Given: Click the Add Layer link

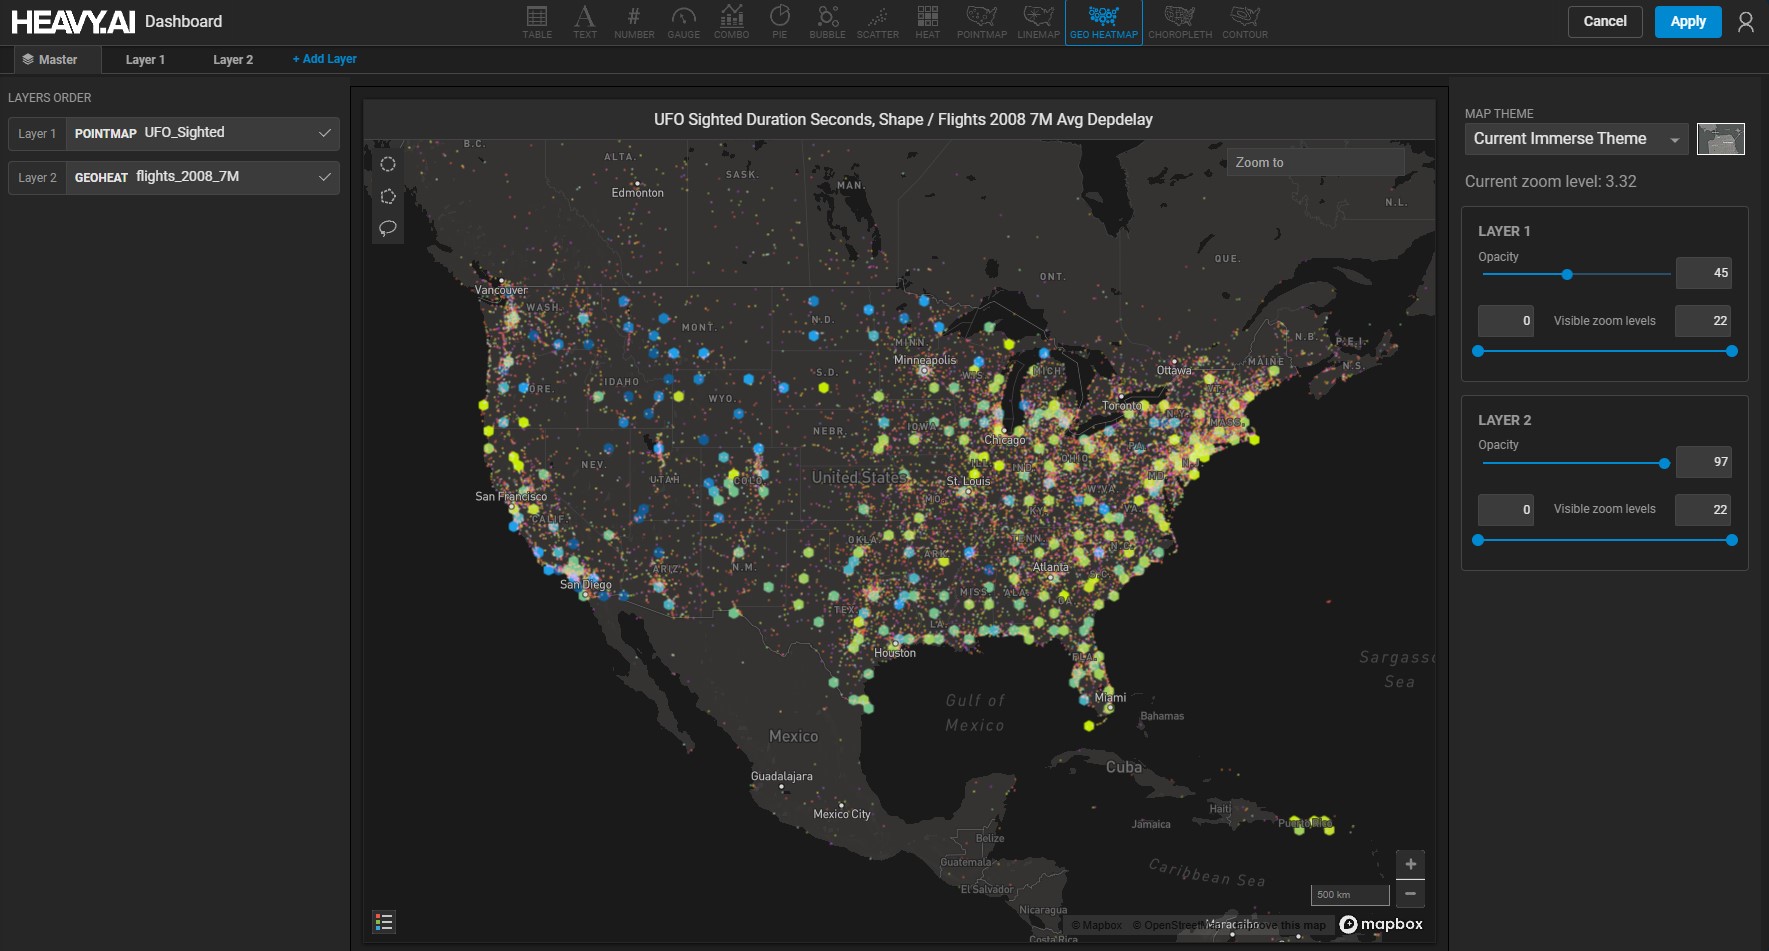Looking at the screenshot, I should pyautogui.click(x=324, y=59).
